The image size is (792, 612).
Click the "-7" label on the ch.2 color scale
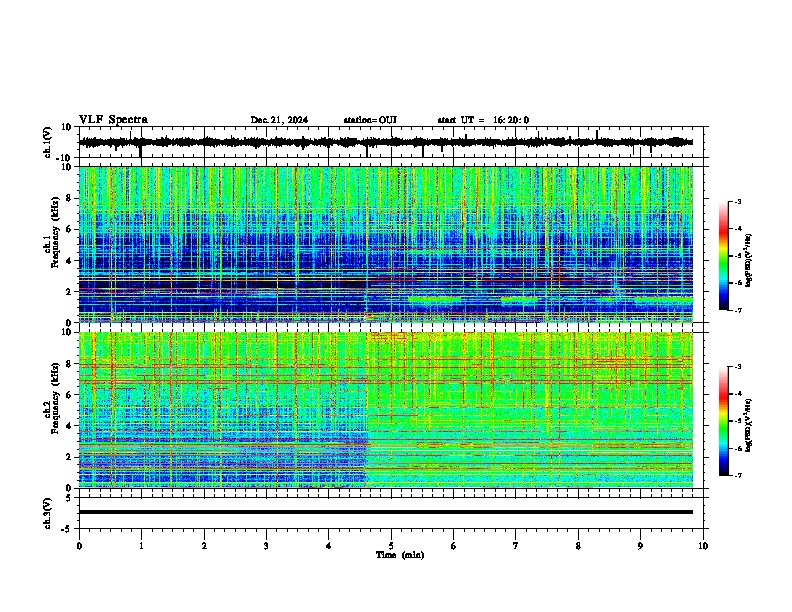[x=737, y=475]
